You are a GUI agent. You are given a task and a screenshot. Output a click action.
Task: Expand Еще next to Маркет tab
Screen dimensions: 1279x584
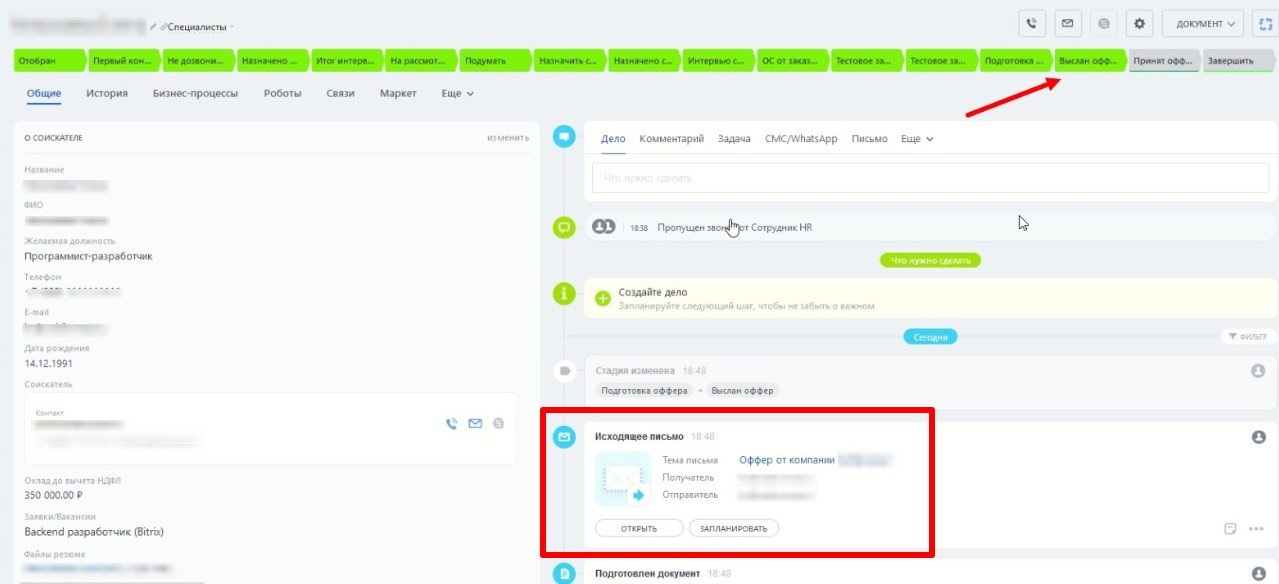[x=458, y=93]
